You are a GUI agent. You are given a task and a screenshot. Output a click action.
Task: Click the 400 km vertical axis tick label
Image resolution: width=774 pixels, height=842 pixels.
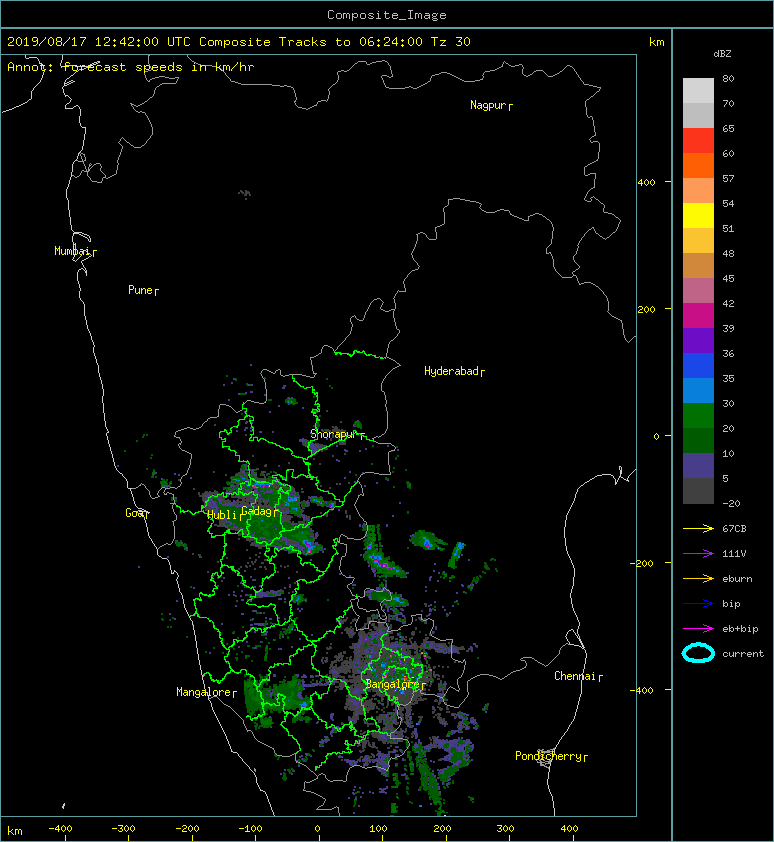tap(646, 183)
